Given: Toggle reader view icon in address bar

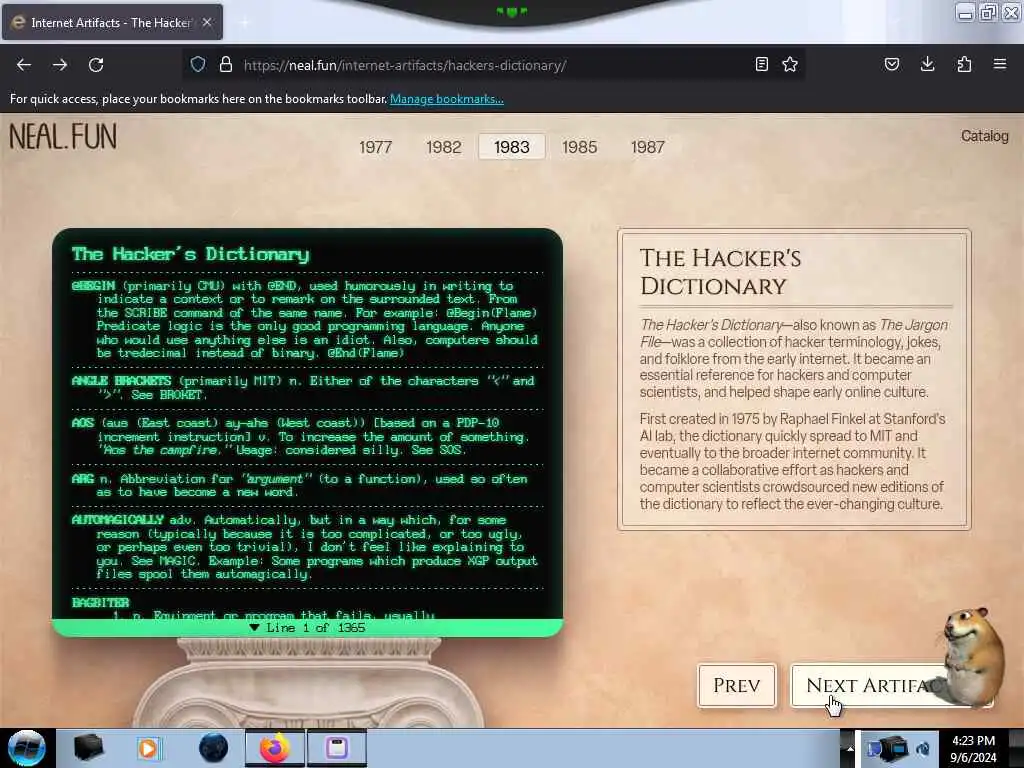Looking at the screenshot, I should (761, 64).
